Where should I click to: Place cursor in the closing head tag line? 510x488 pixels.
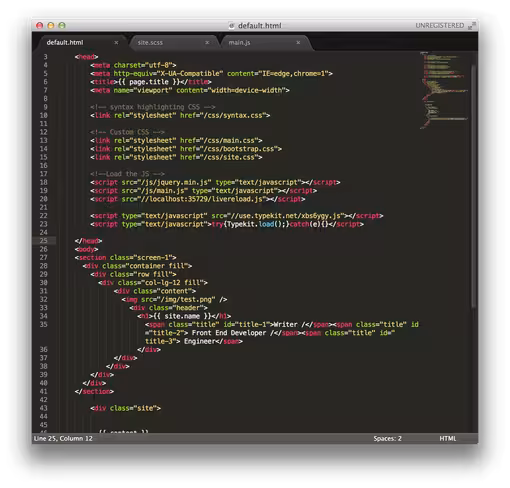[89, 241]
